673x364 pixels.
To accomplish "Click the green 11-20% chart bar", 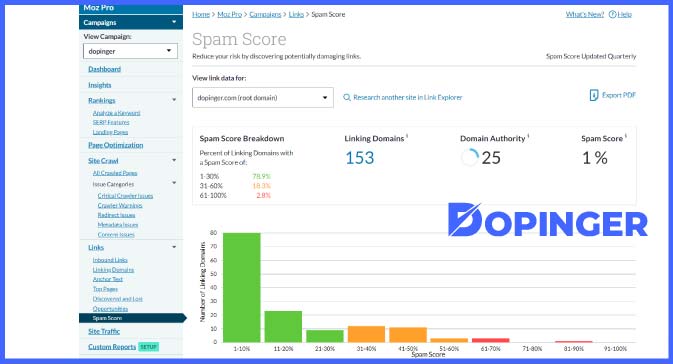I will (283, 327).
